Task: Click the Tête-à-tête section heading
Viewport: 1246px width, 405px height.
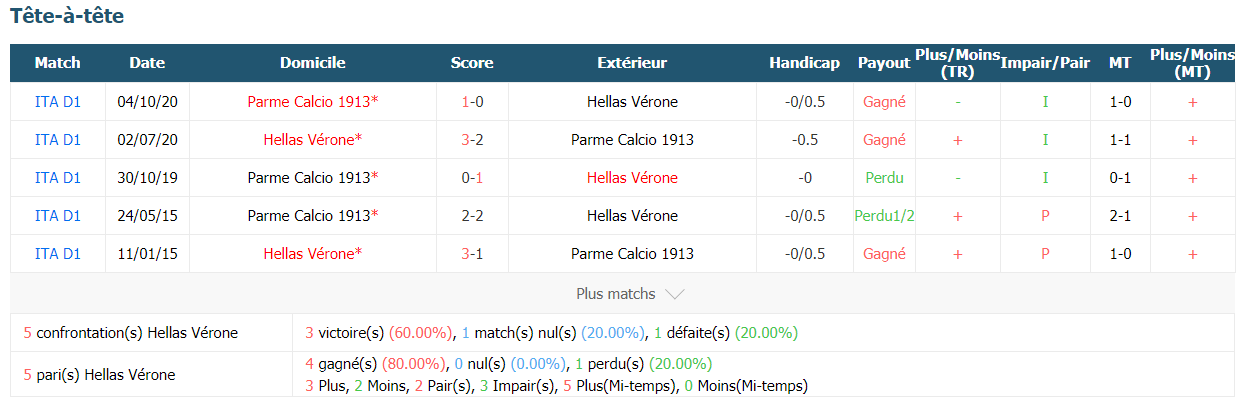Action: pyautogui.click(x=67, y=17)
